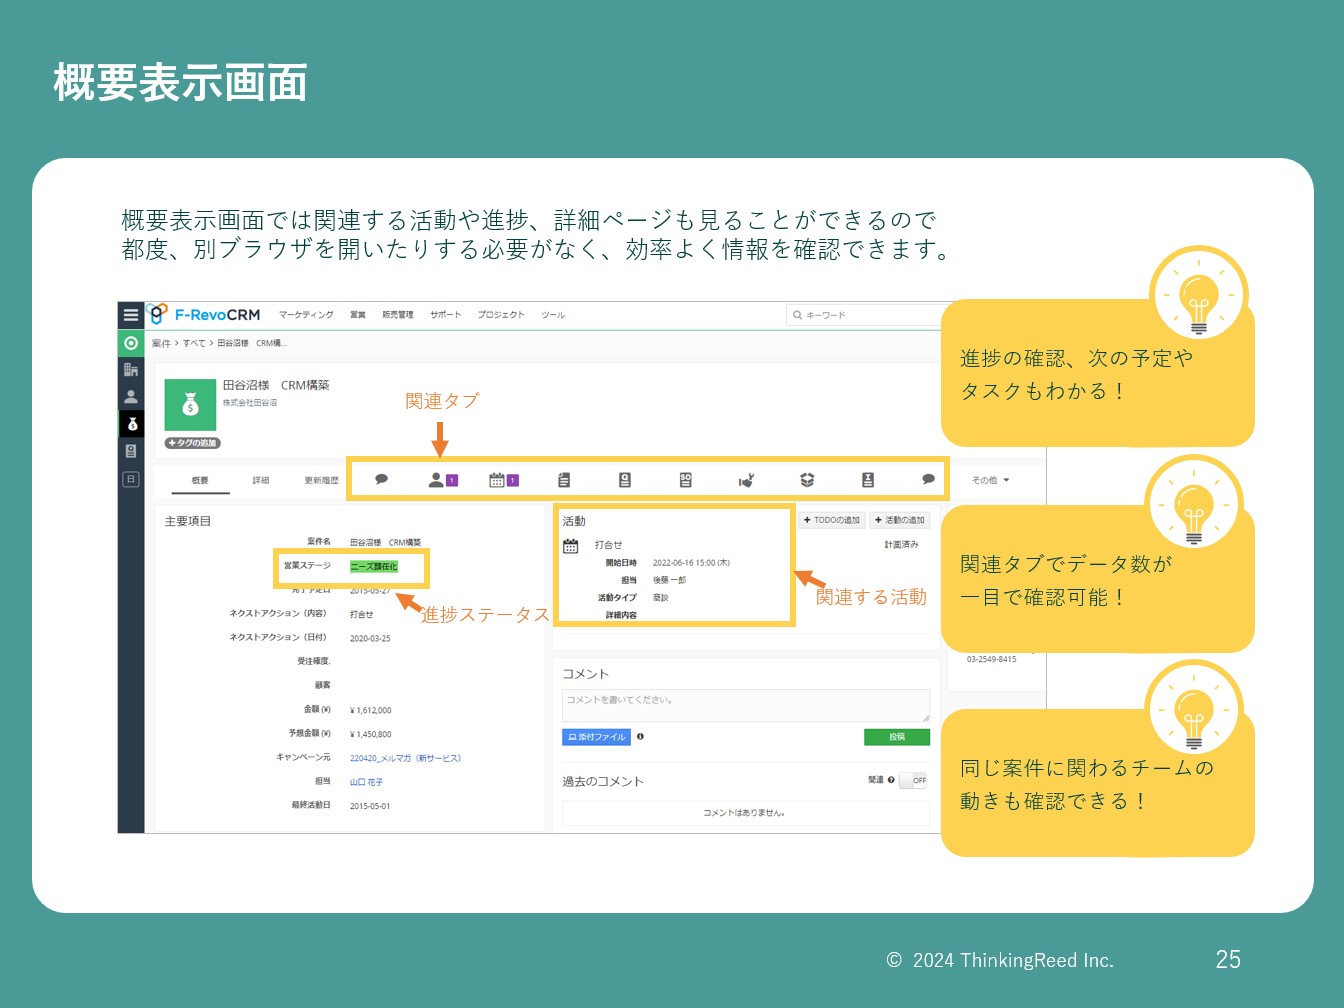This screenshot has height=1008, width=1344.
Task: Click the すべて breadcrumb link
Action: click(x=194, y=343)
